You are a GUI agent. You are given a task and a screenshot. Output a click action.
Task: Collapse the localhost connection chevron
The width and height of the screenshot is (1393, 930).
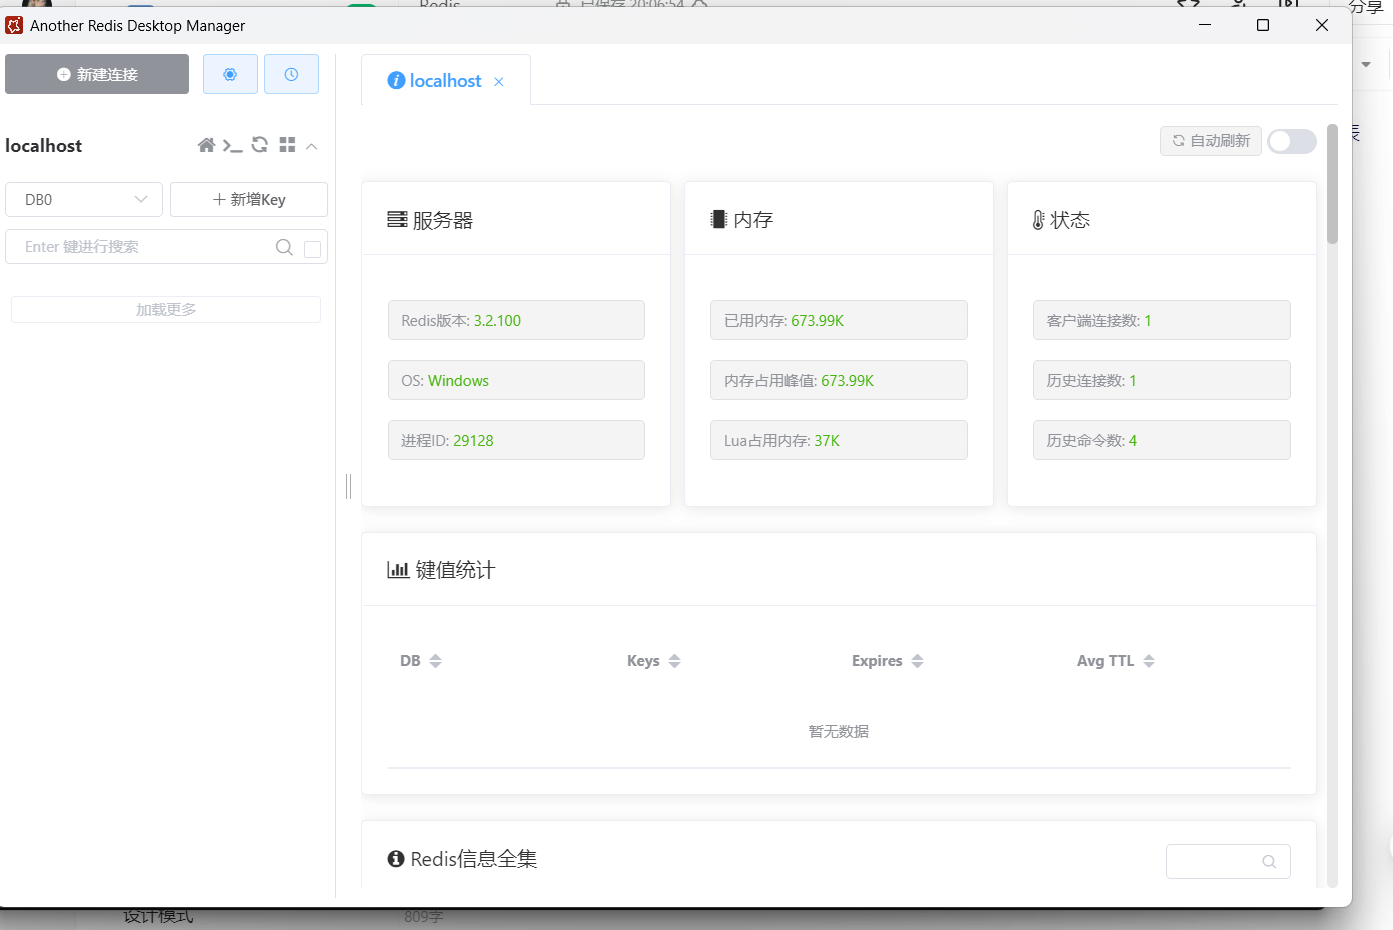[x=312, y=146]
